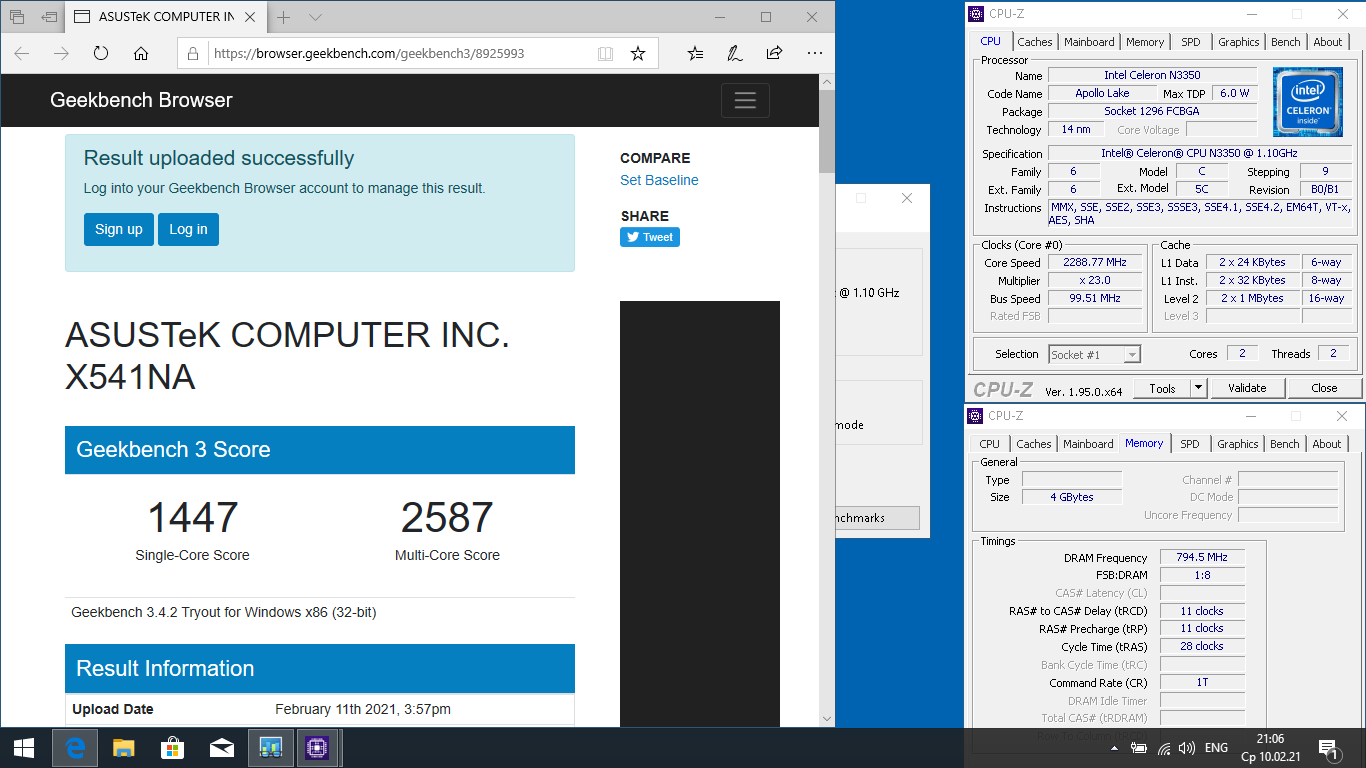Click the site lock security icon
The image size is (1366, 768).
tap(194, 54)
